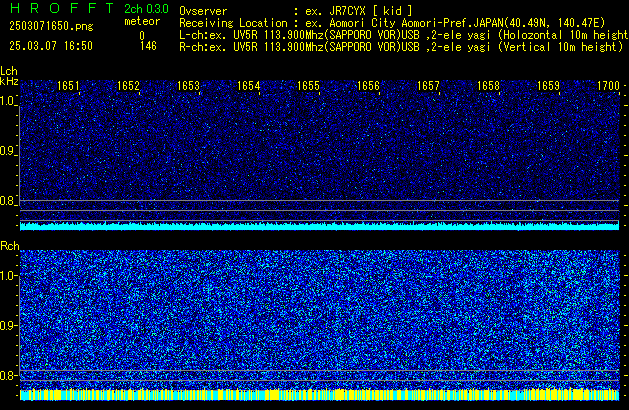This screenshot has width=629, height=410.
Task: Click the Lch 0.9 kHz axis label
Action: pos(7,151)
